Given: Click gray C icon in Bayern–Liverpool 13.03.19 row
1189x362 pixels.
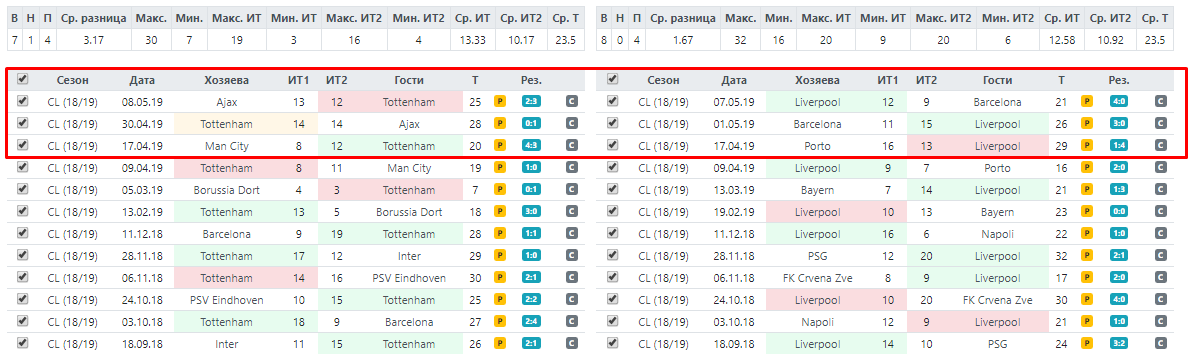Looking at the screenshot, I should 1159,190.
